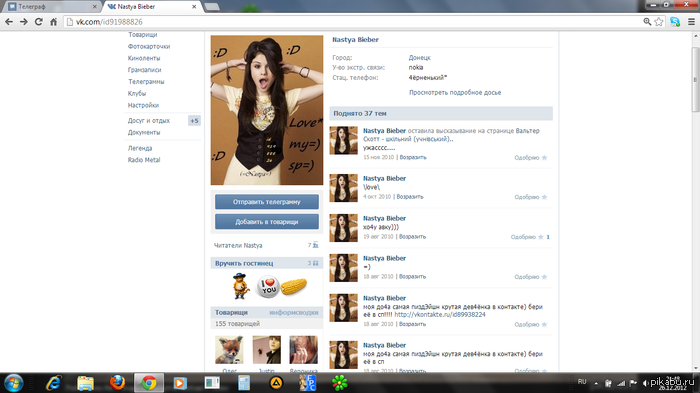Bookmark this page with the star icon
The width and height of the screenshot is (700, 393).
[658, 21]
